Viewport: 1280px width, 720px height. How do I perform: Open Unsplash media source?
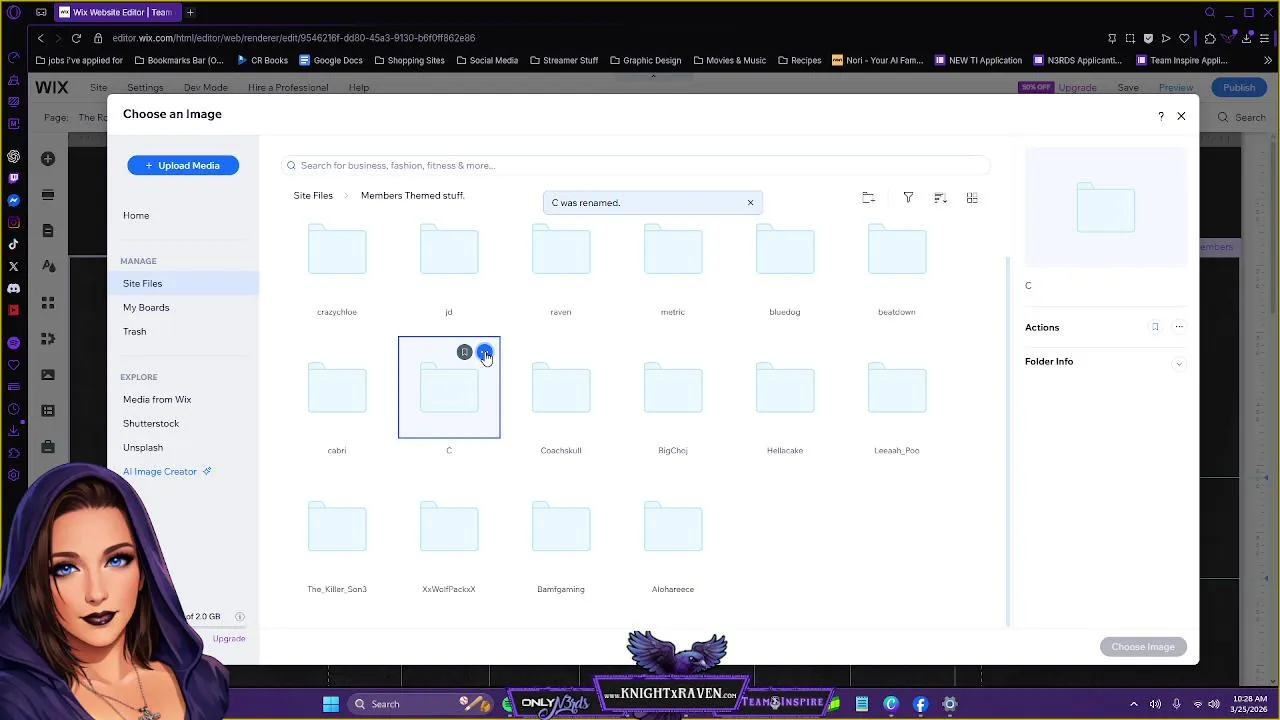click(143, 448)
